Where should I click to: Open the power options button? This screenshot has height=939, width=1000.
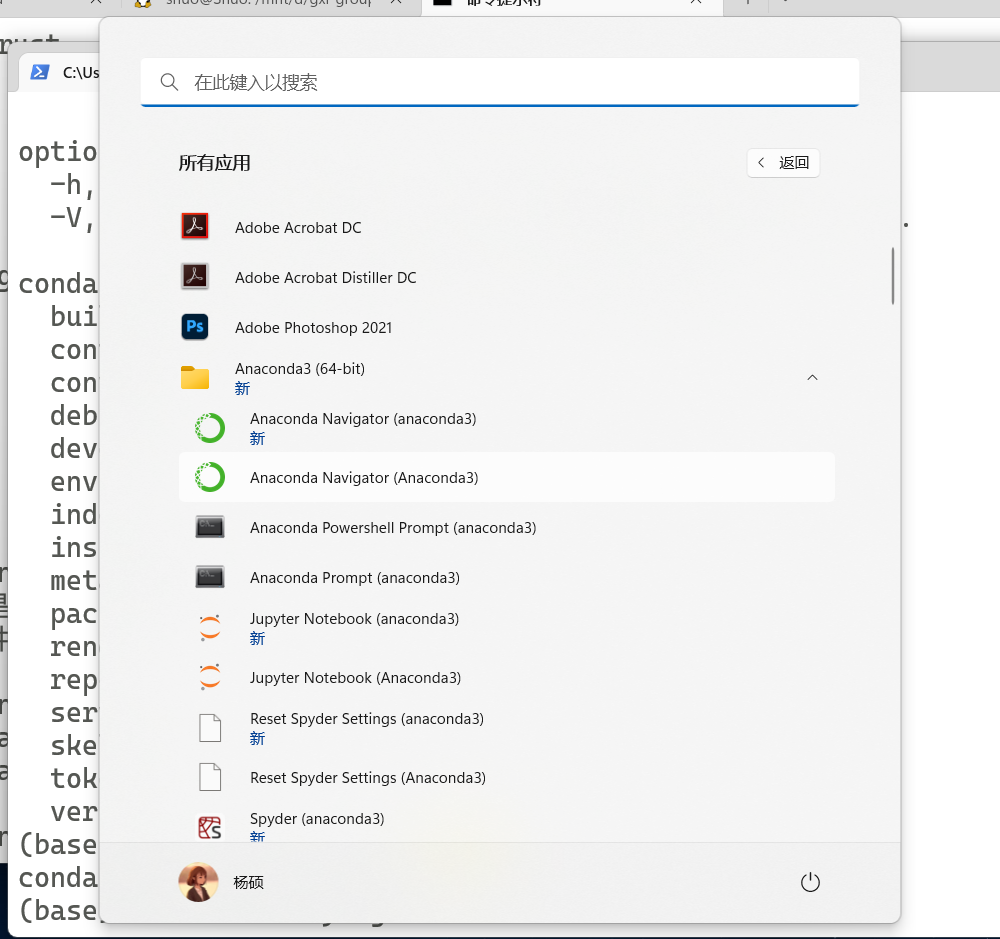pos(810,882)
